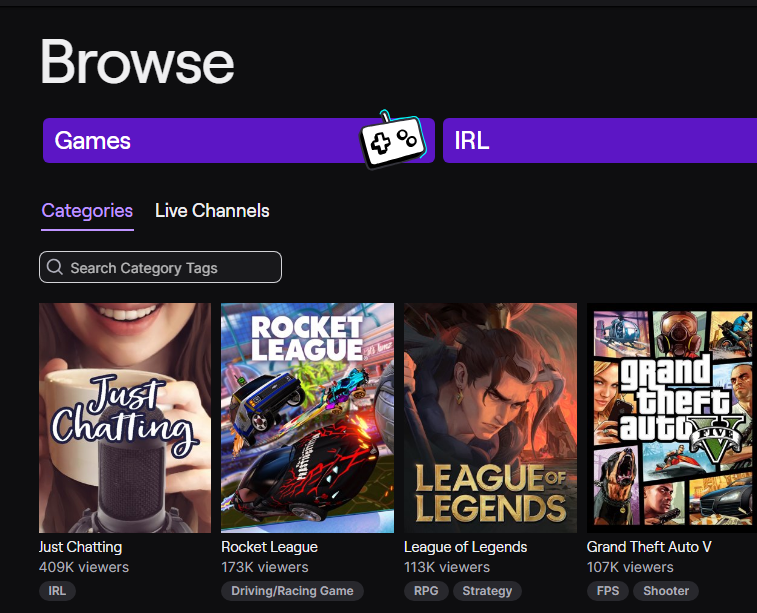Open the Grand Theft Auto V cover art
This screenshot has width=757, height=613.
point(672,418)
